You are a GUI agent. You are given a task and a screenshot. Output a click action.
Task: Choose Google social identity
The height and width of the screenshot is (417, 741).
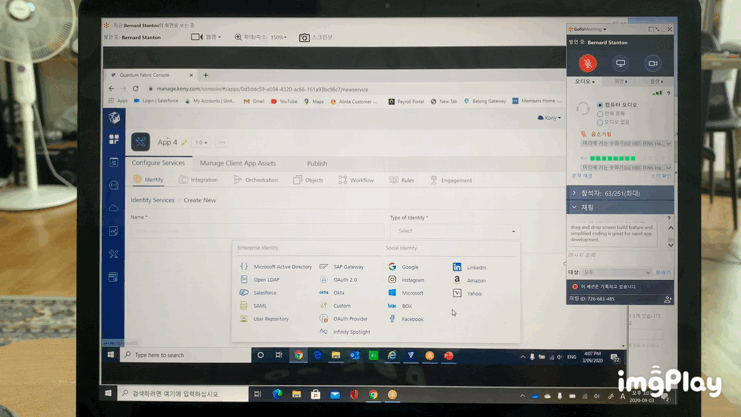404,267
